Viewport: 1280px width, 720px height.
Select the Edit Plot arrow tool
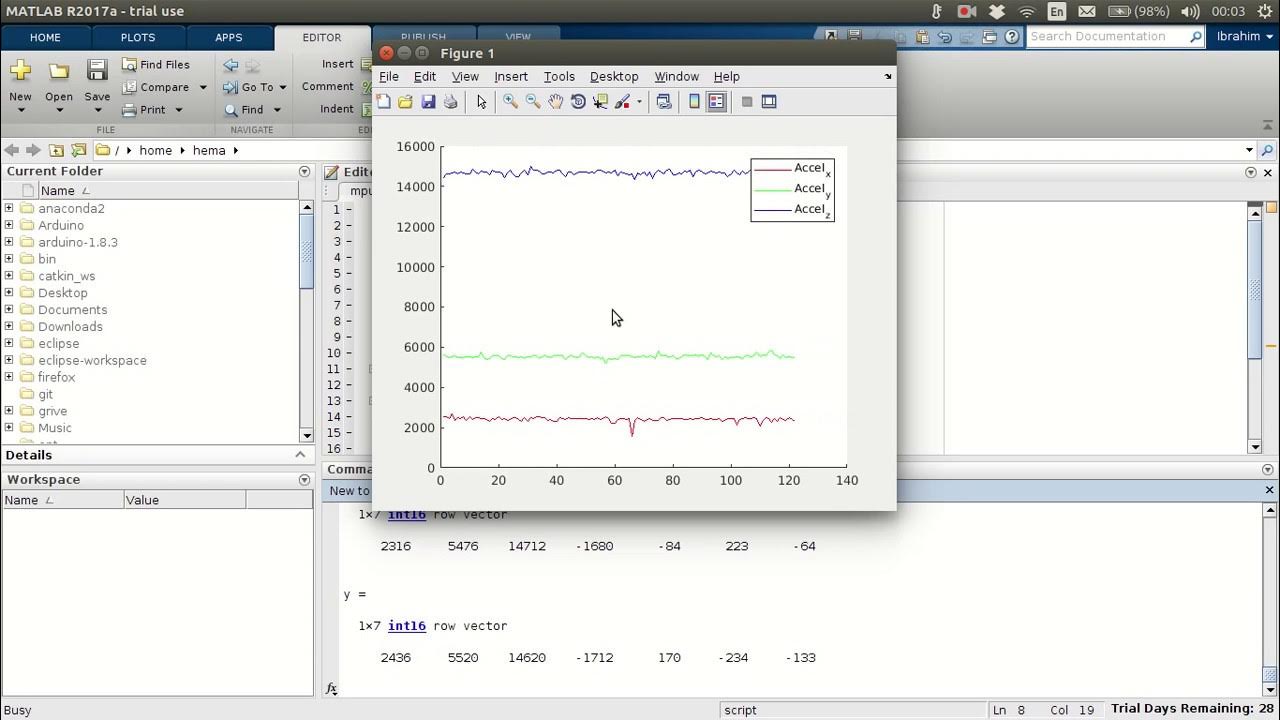point(481,102)
